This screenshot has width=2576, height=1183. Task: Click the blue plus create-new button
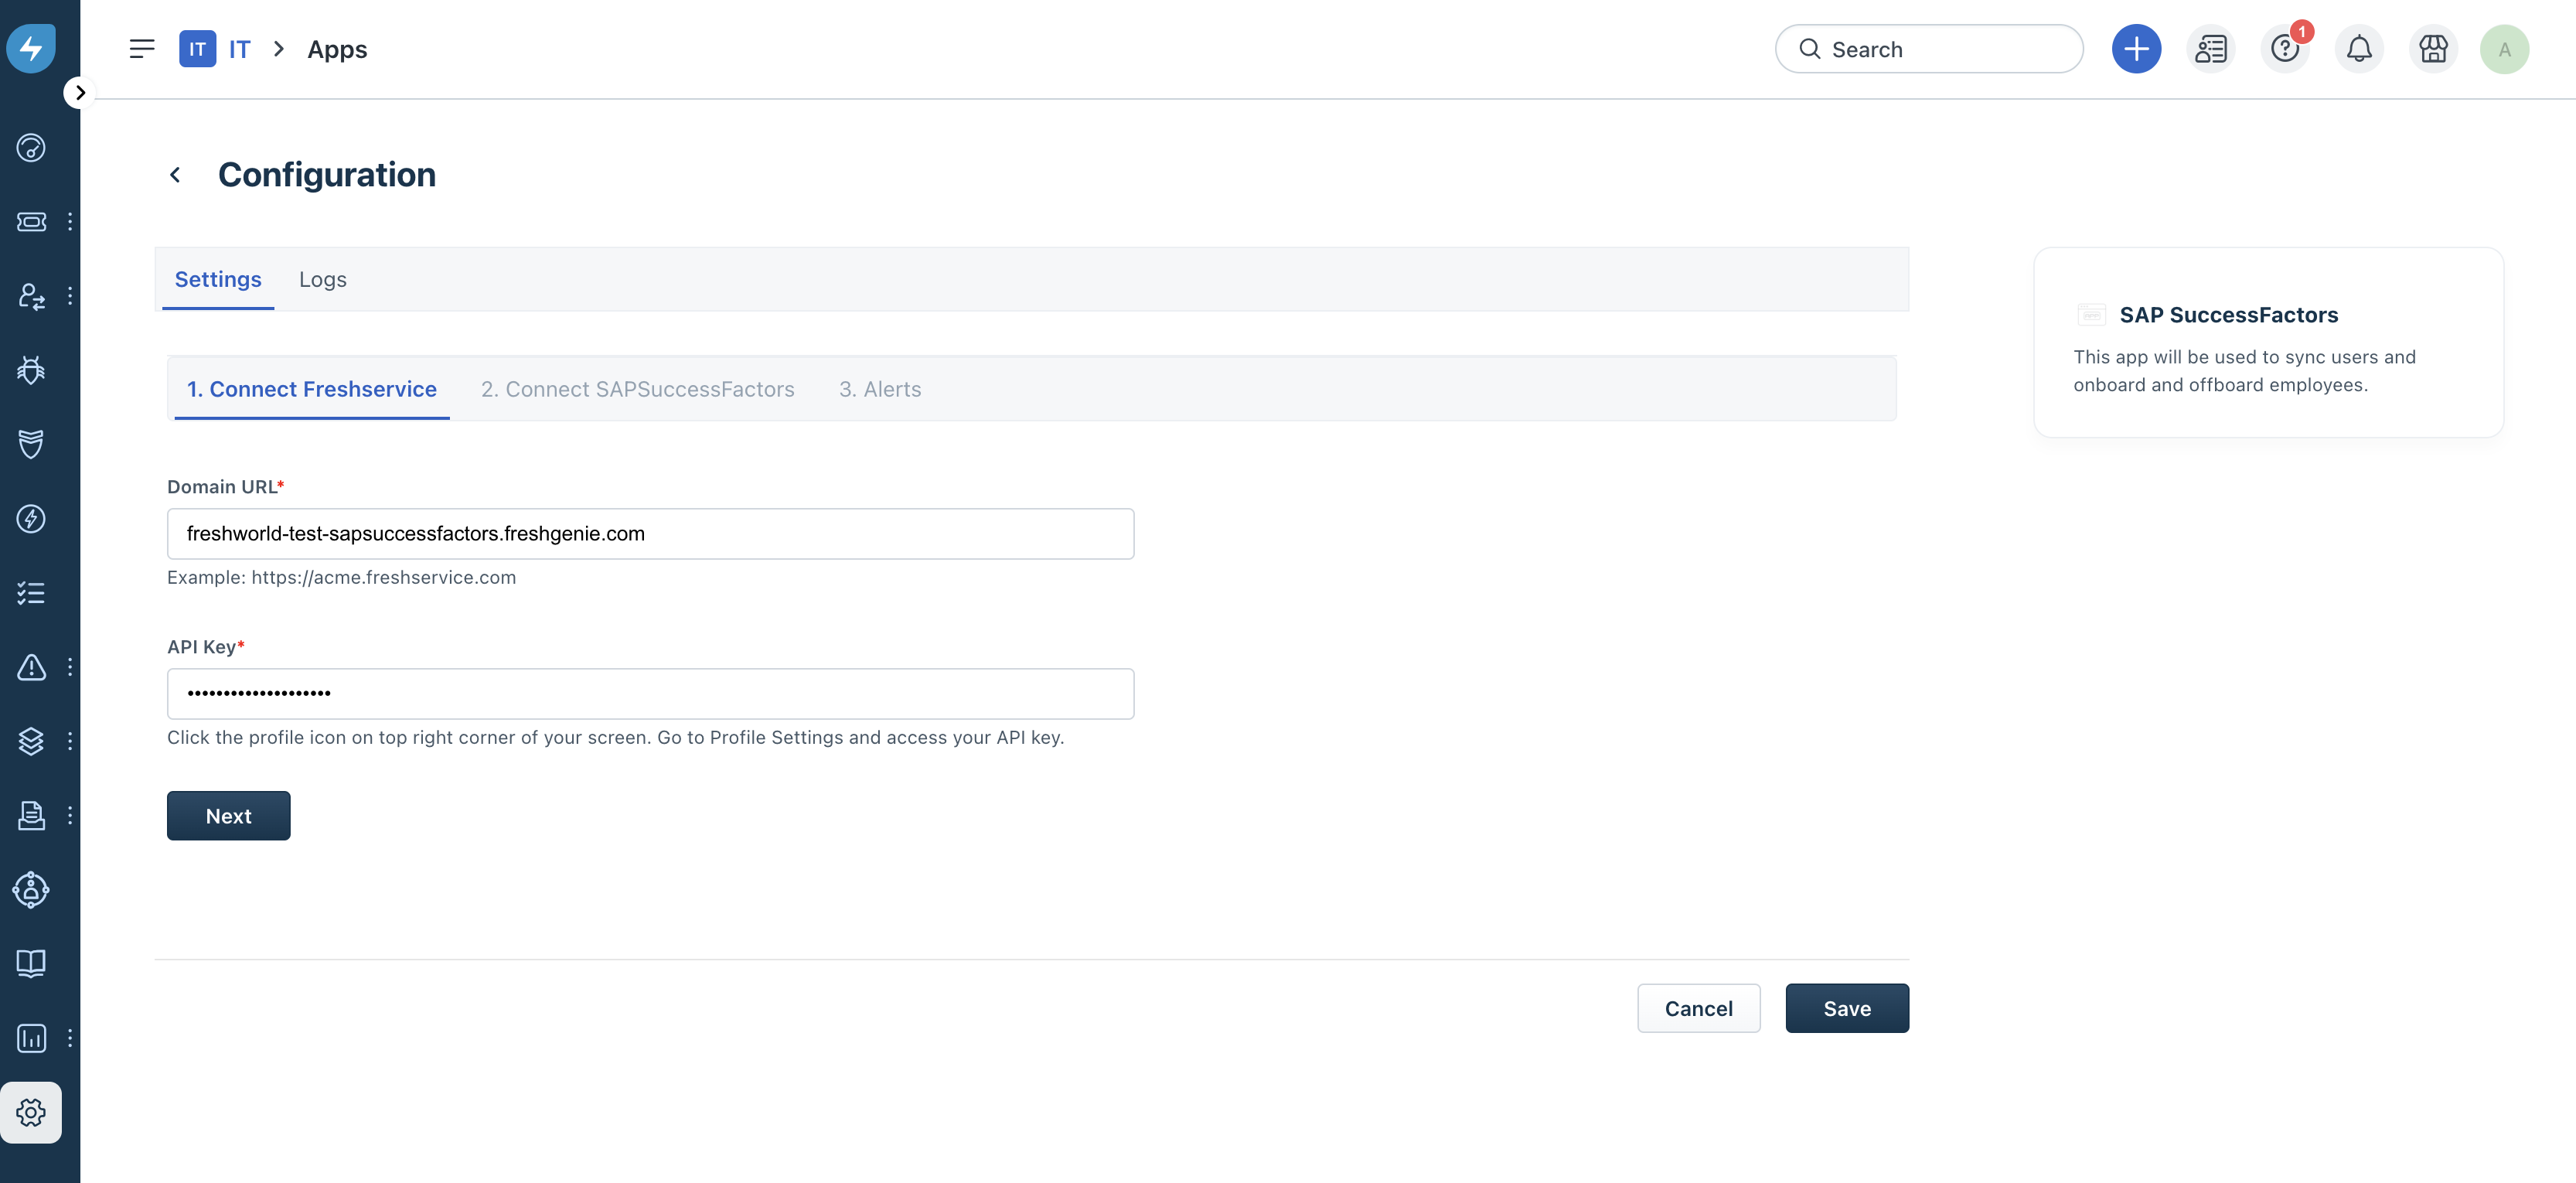pyautogui.click(x=2136, y=49)
